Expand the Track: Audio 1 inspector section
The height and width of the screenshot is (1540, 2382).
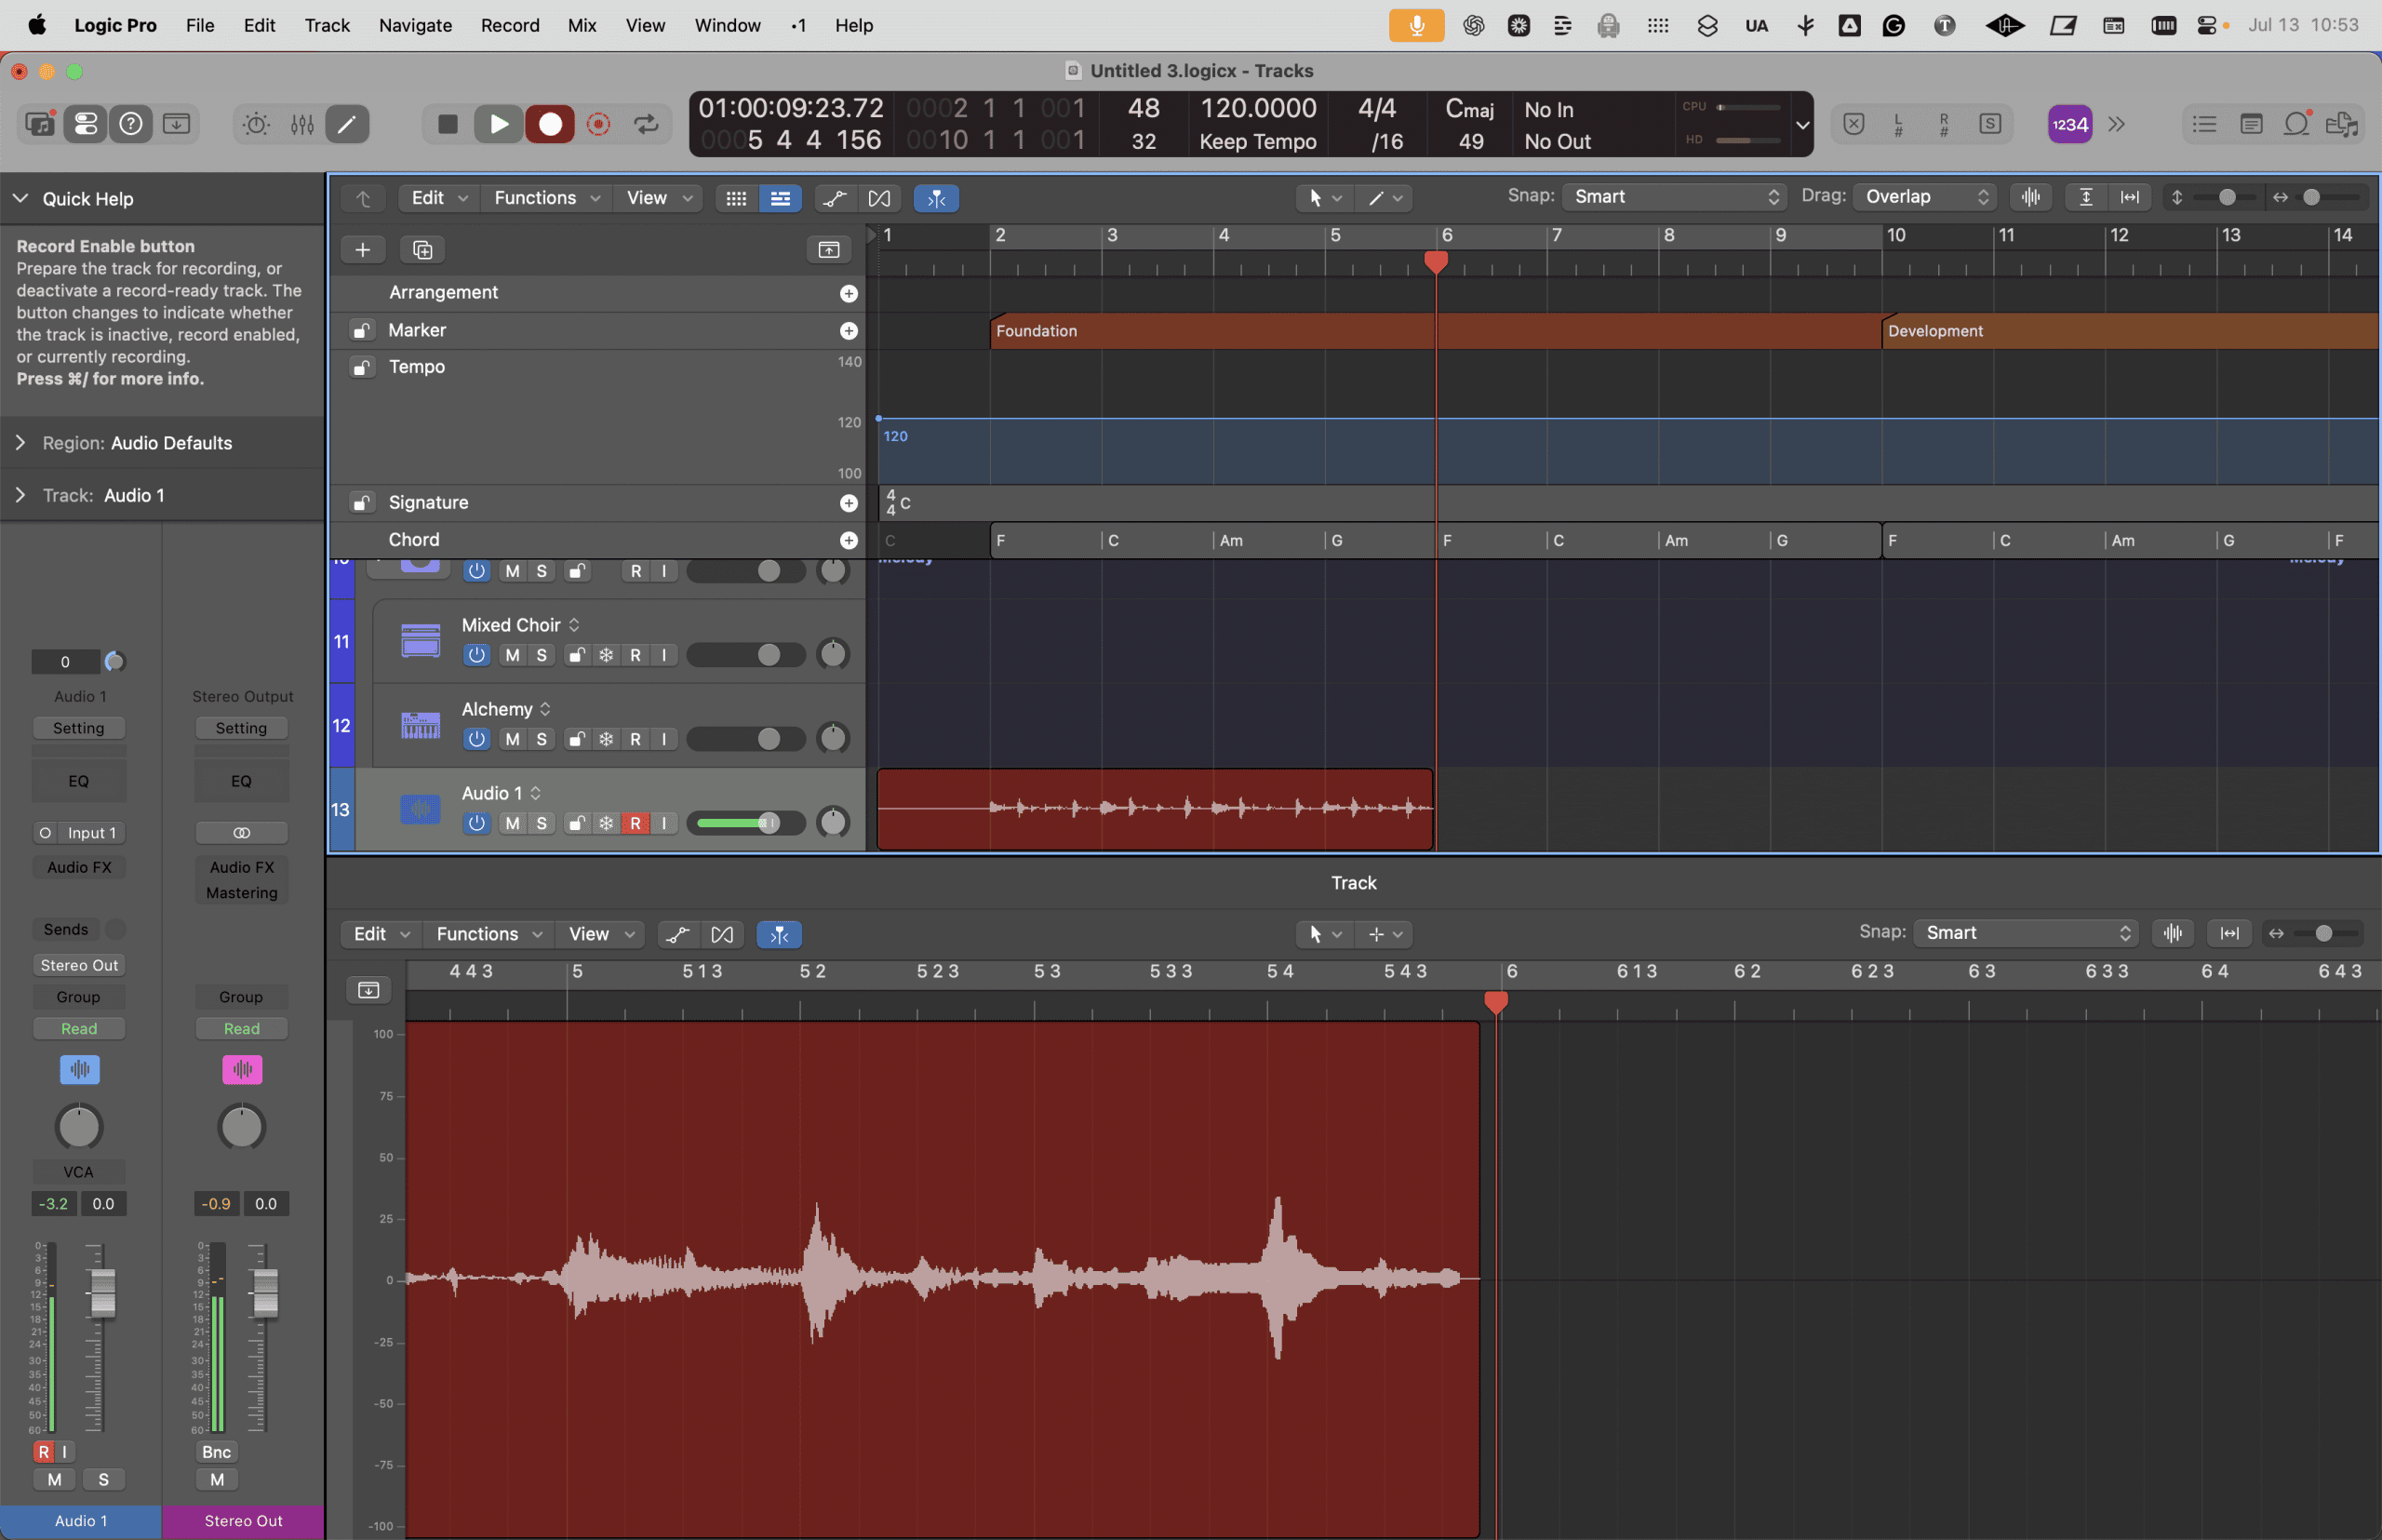point(20,495)
